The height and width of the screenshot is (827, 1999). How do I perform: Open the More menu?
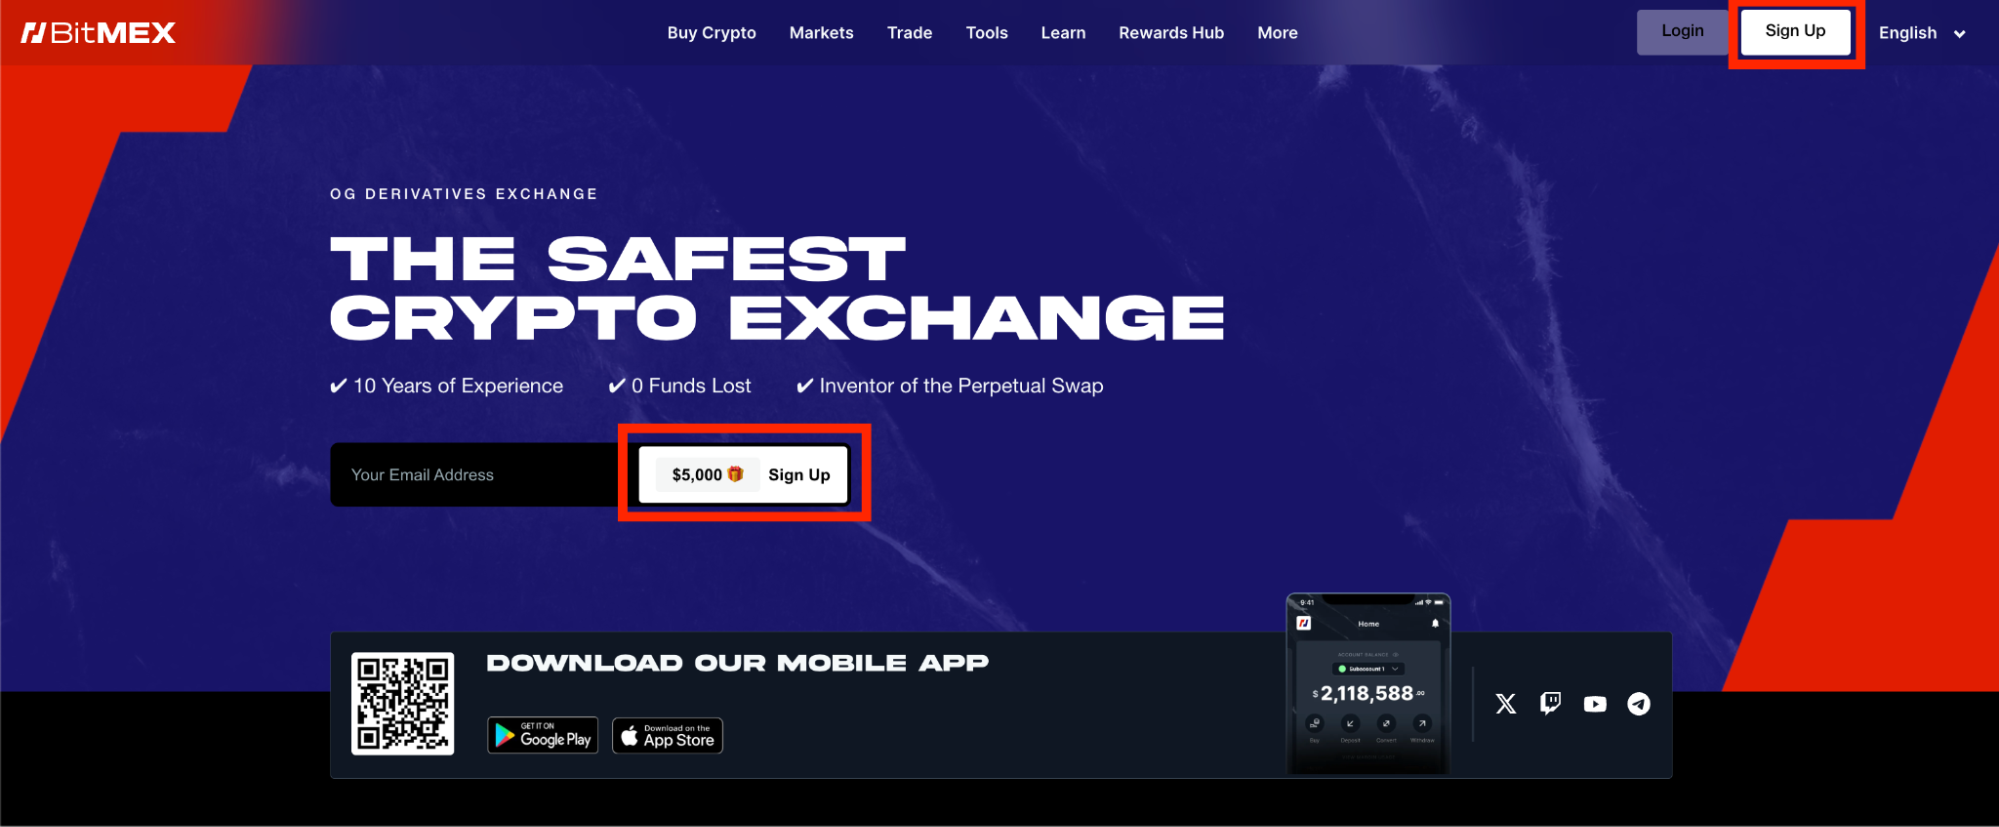(x=1277, y=33)
